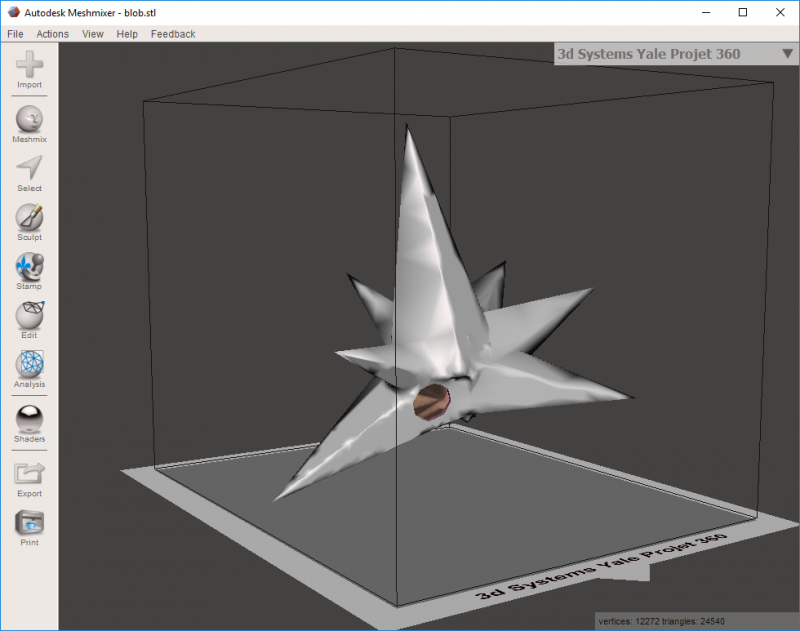The height and width of the screenshot is (631, 800).
Task: Activate the Select tool
Action: pos(29,173)
